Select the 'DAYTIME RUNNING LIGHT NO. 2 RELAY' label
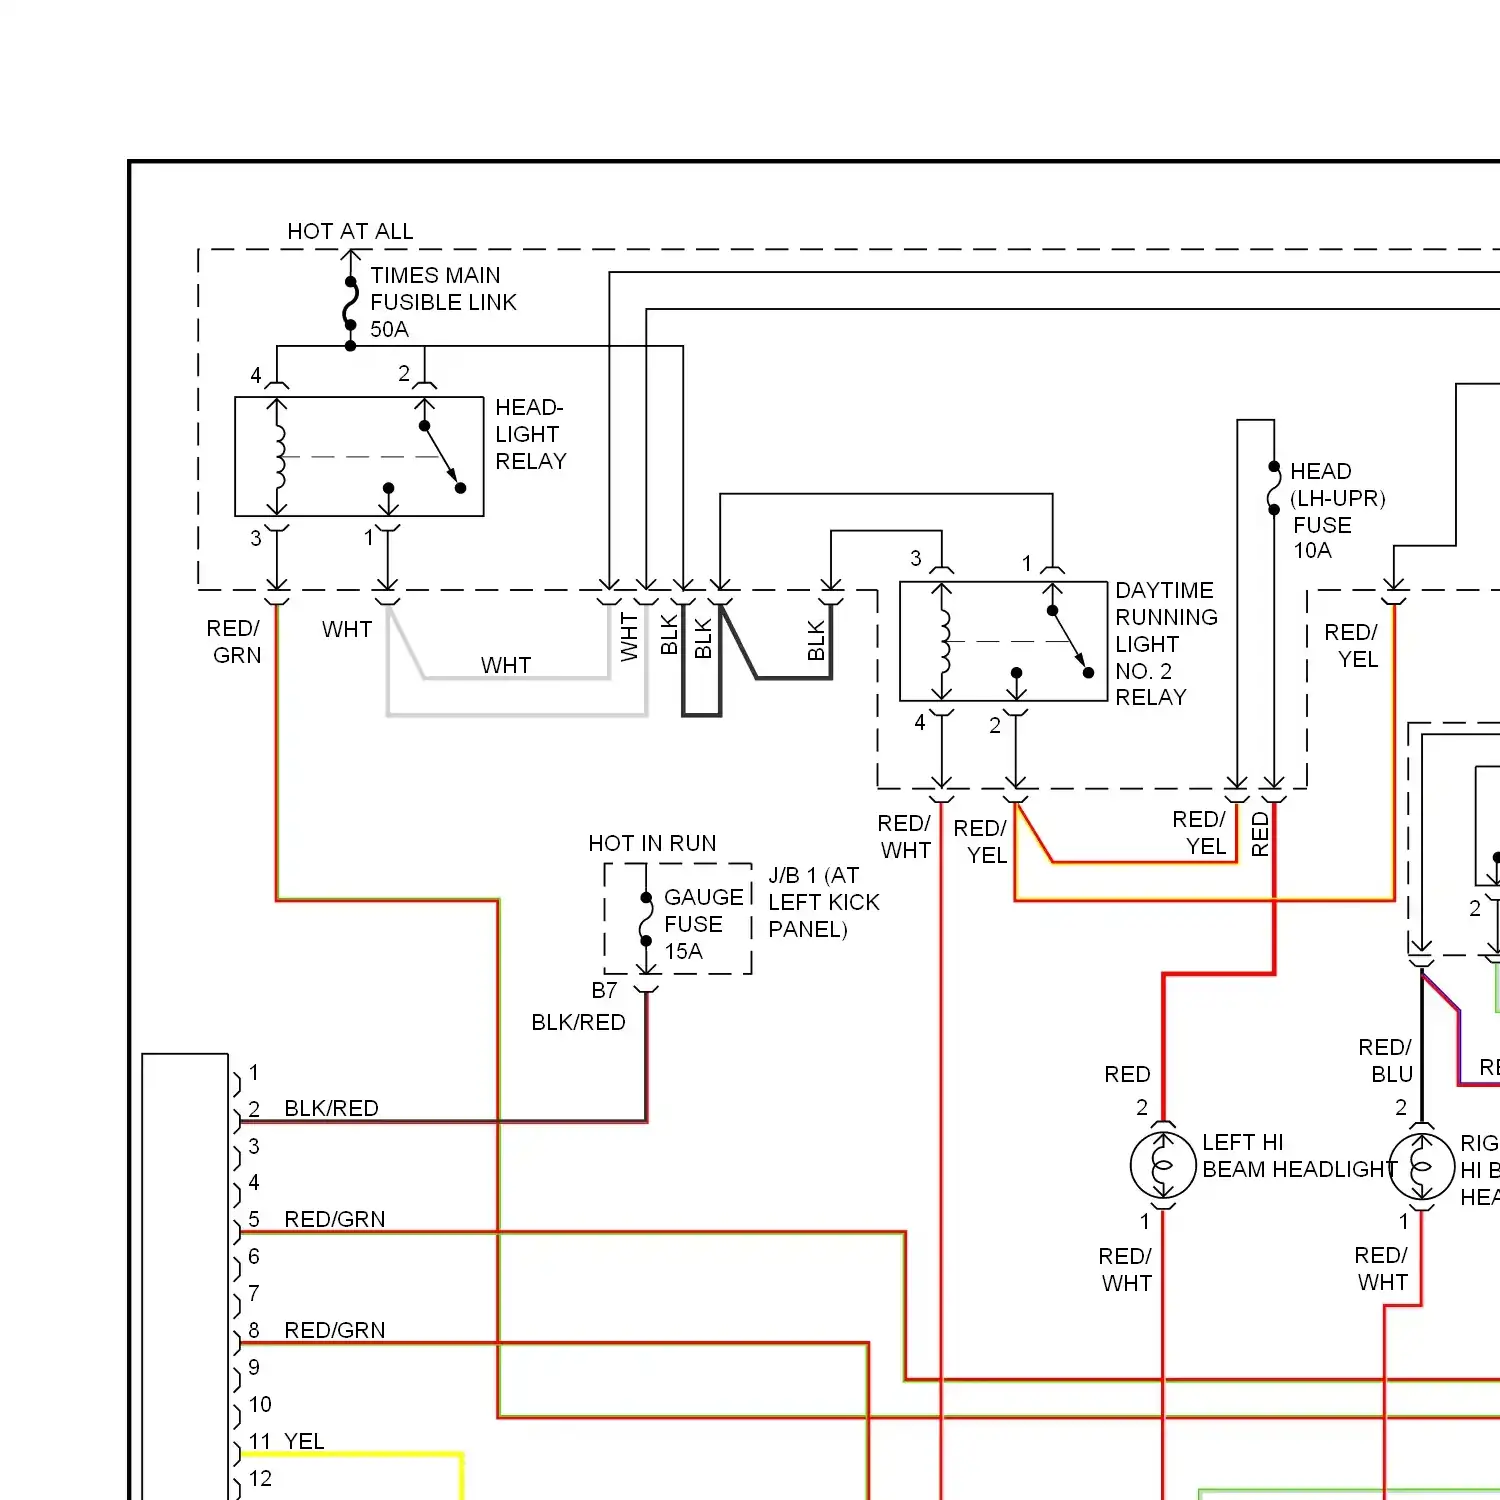 pos(1166,644)
